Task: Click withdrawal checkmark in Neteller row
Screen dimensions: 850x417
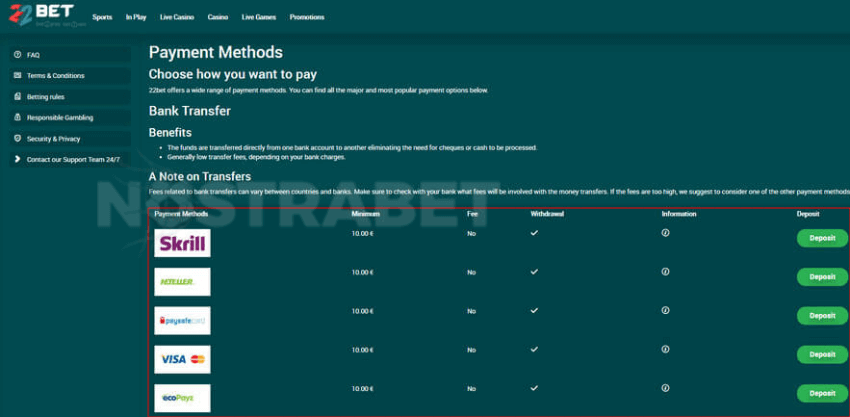Action: click(535, 272)
